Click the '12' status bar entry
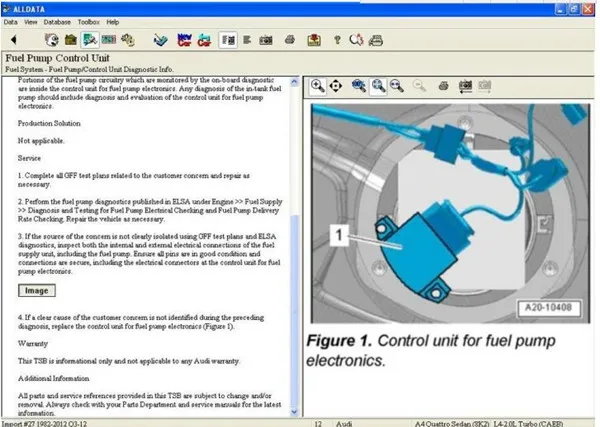Screen dimensions: 600x427 tap(318, 424)
